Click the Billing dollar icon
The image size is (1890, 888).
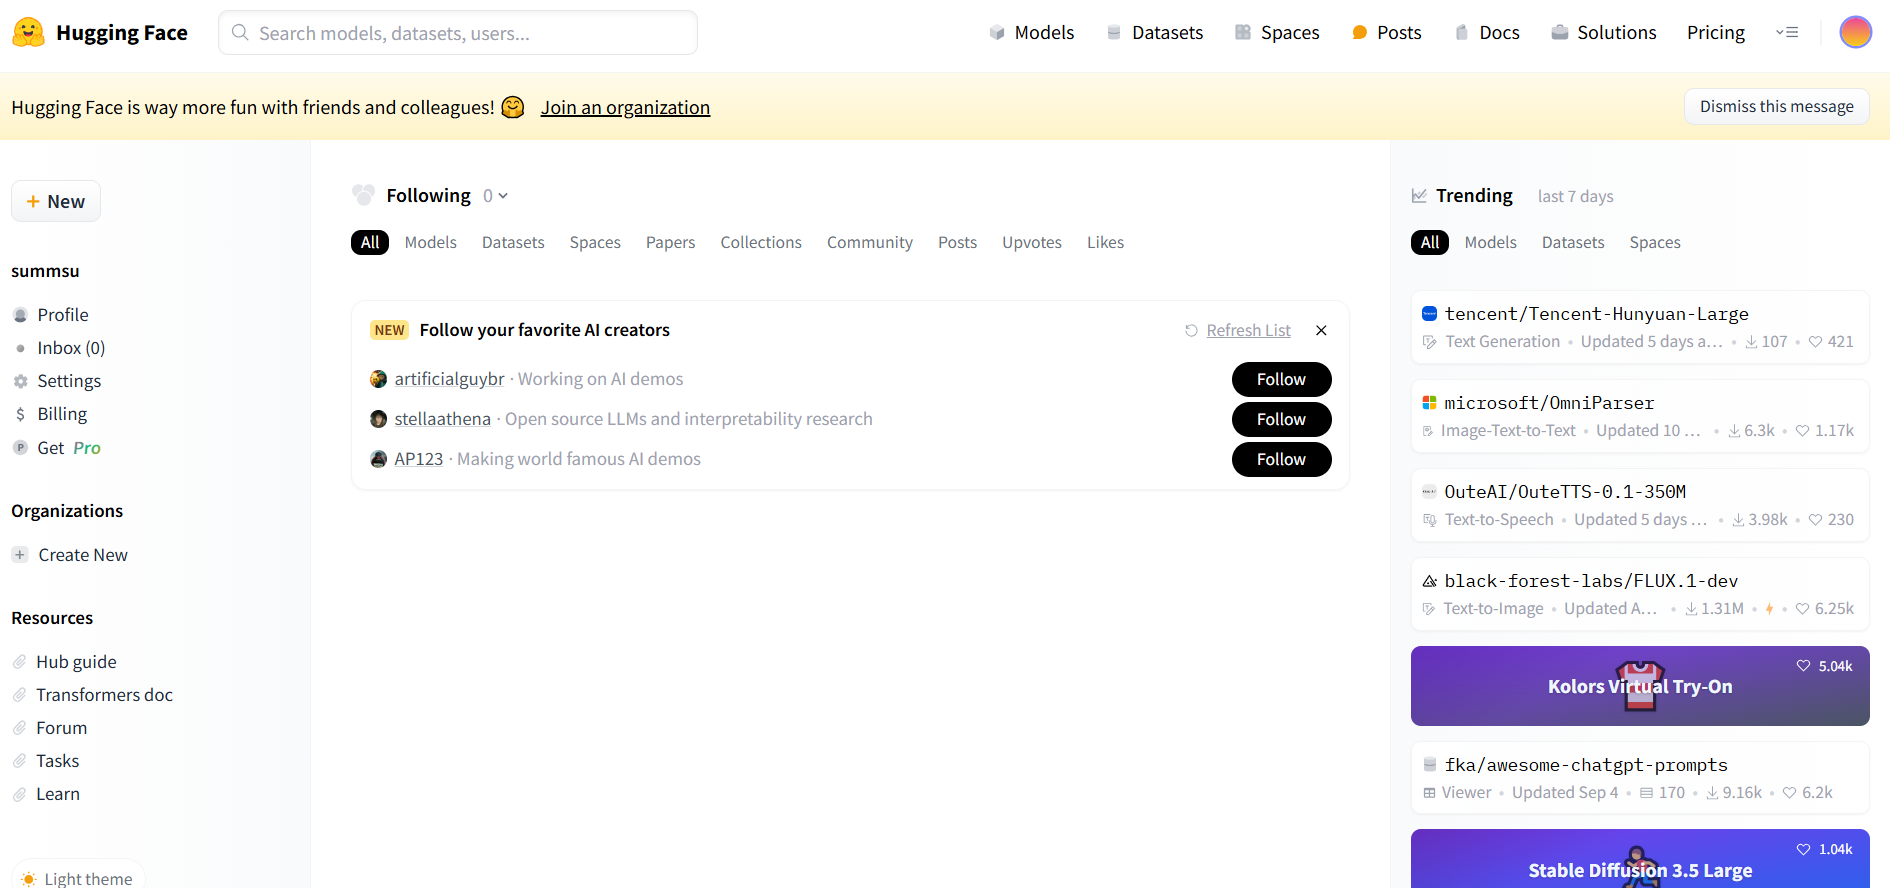pyautogui.click(x=20, y=414)
